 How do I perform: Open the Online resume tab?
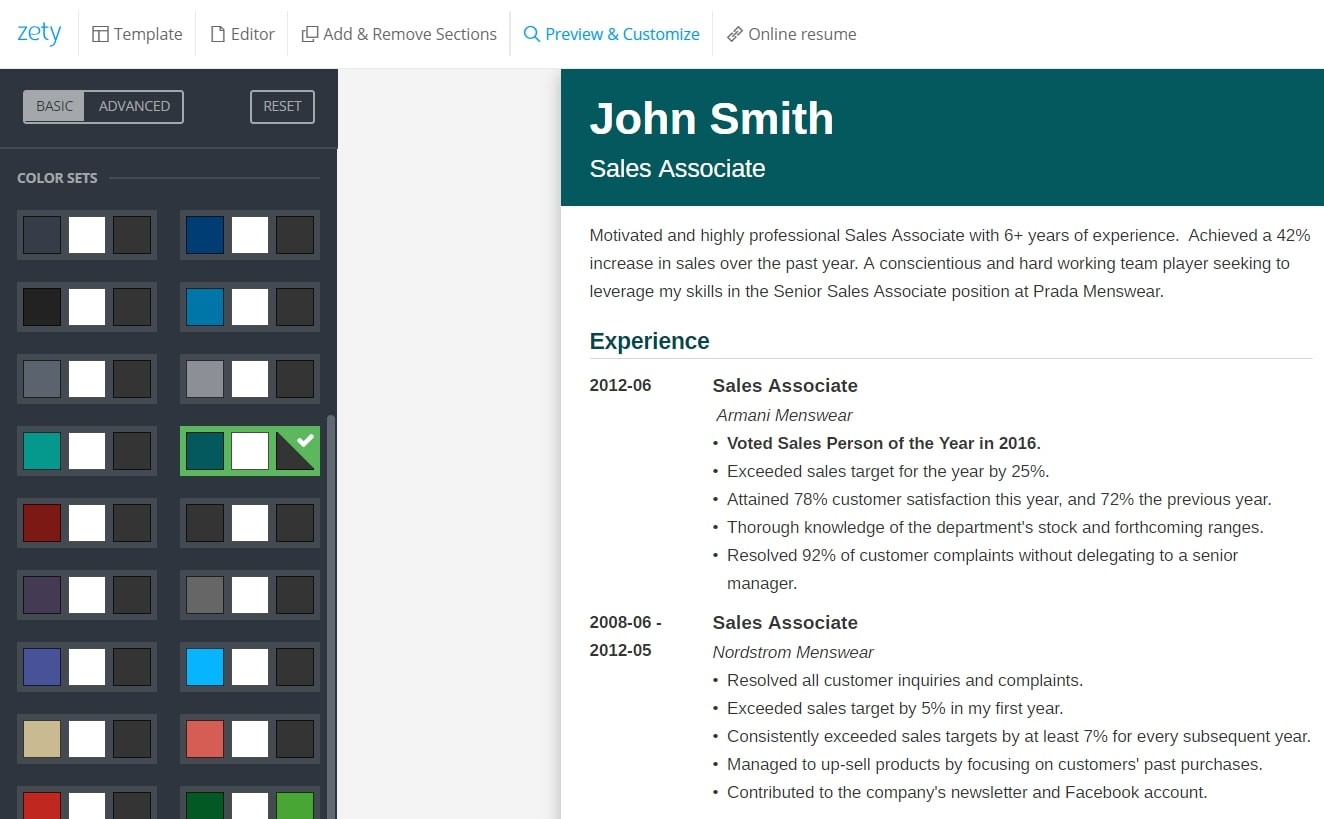[791, 34]
